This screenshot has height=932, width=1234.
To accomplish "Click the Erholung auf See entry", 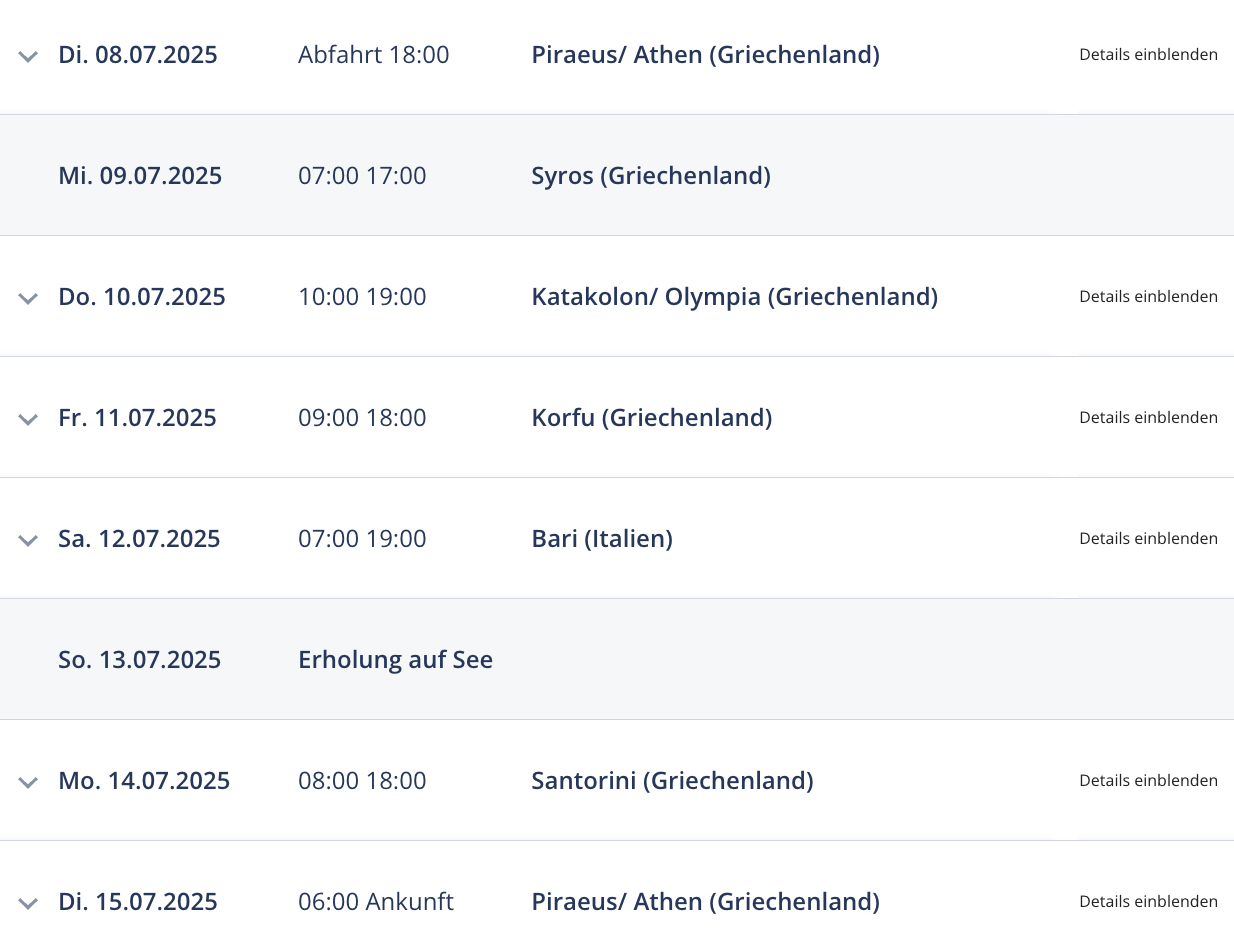I will pos(396,660).
